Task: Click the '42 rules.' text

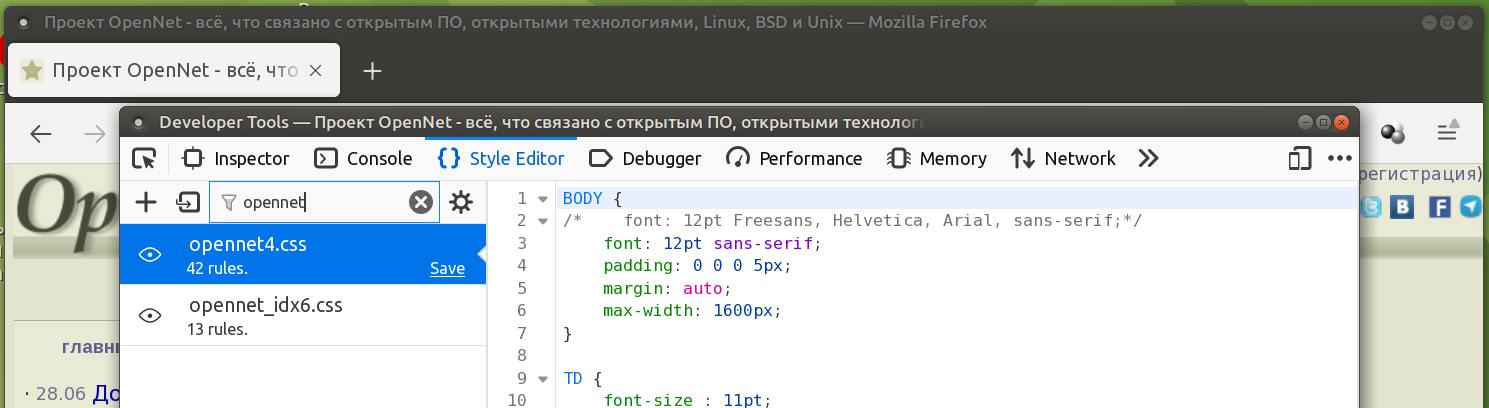Action: coord(217,268)
